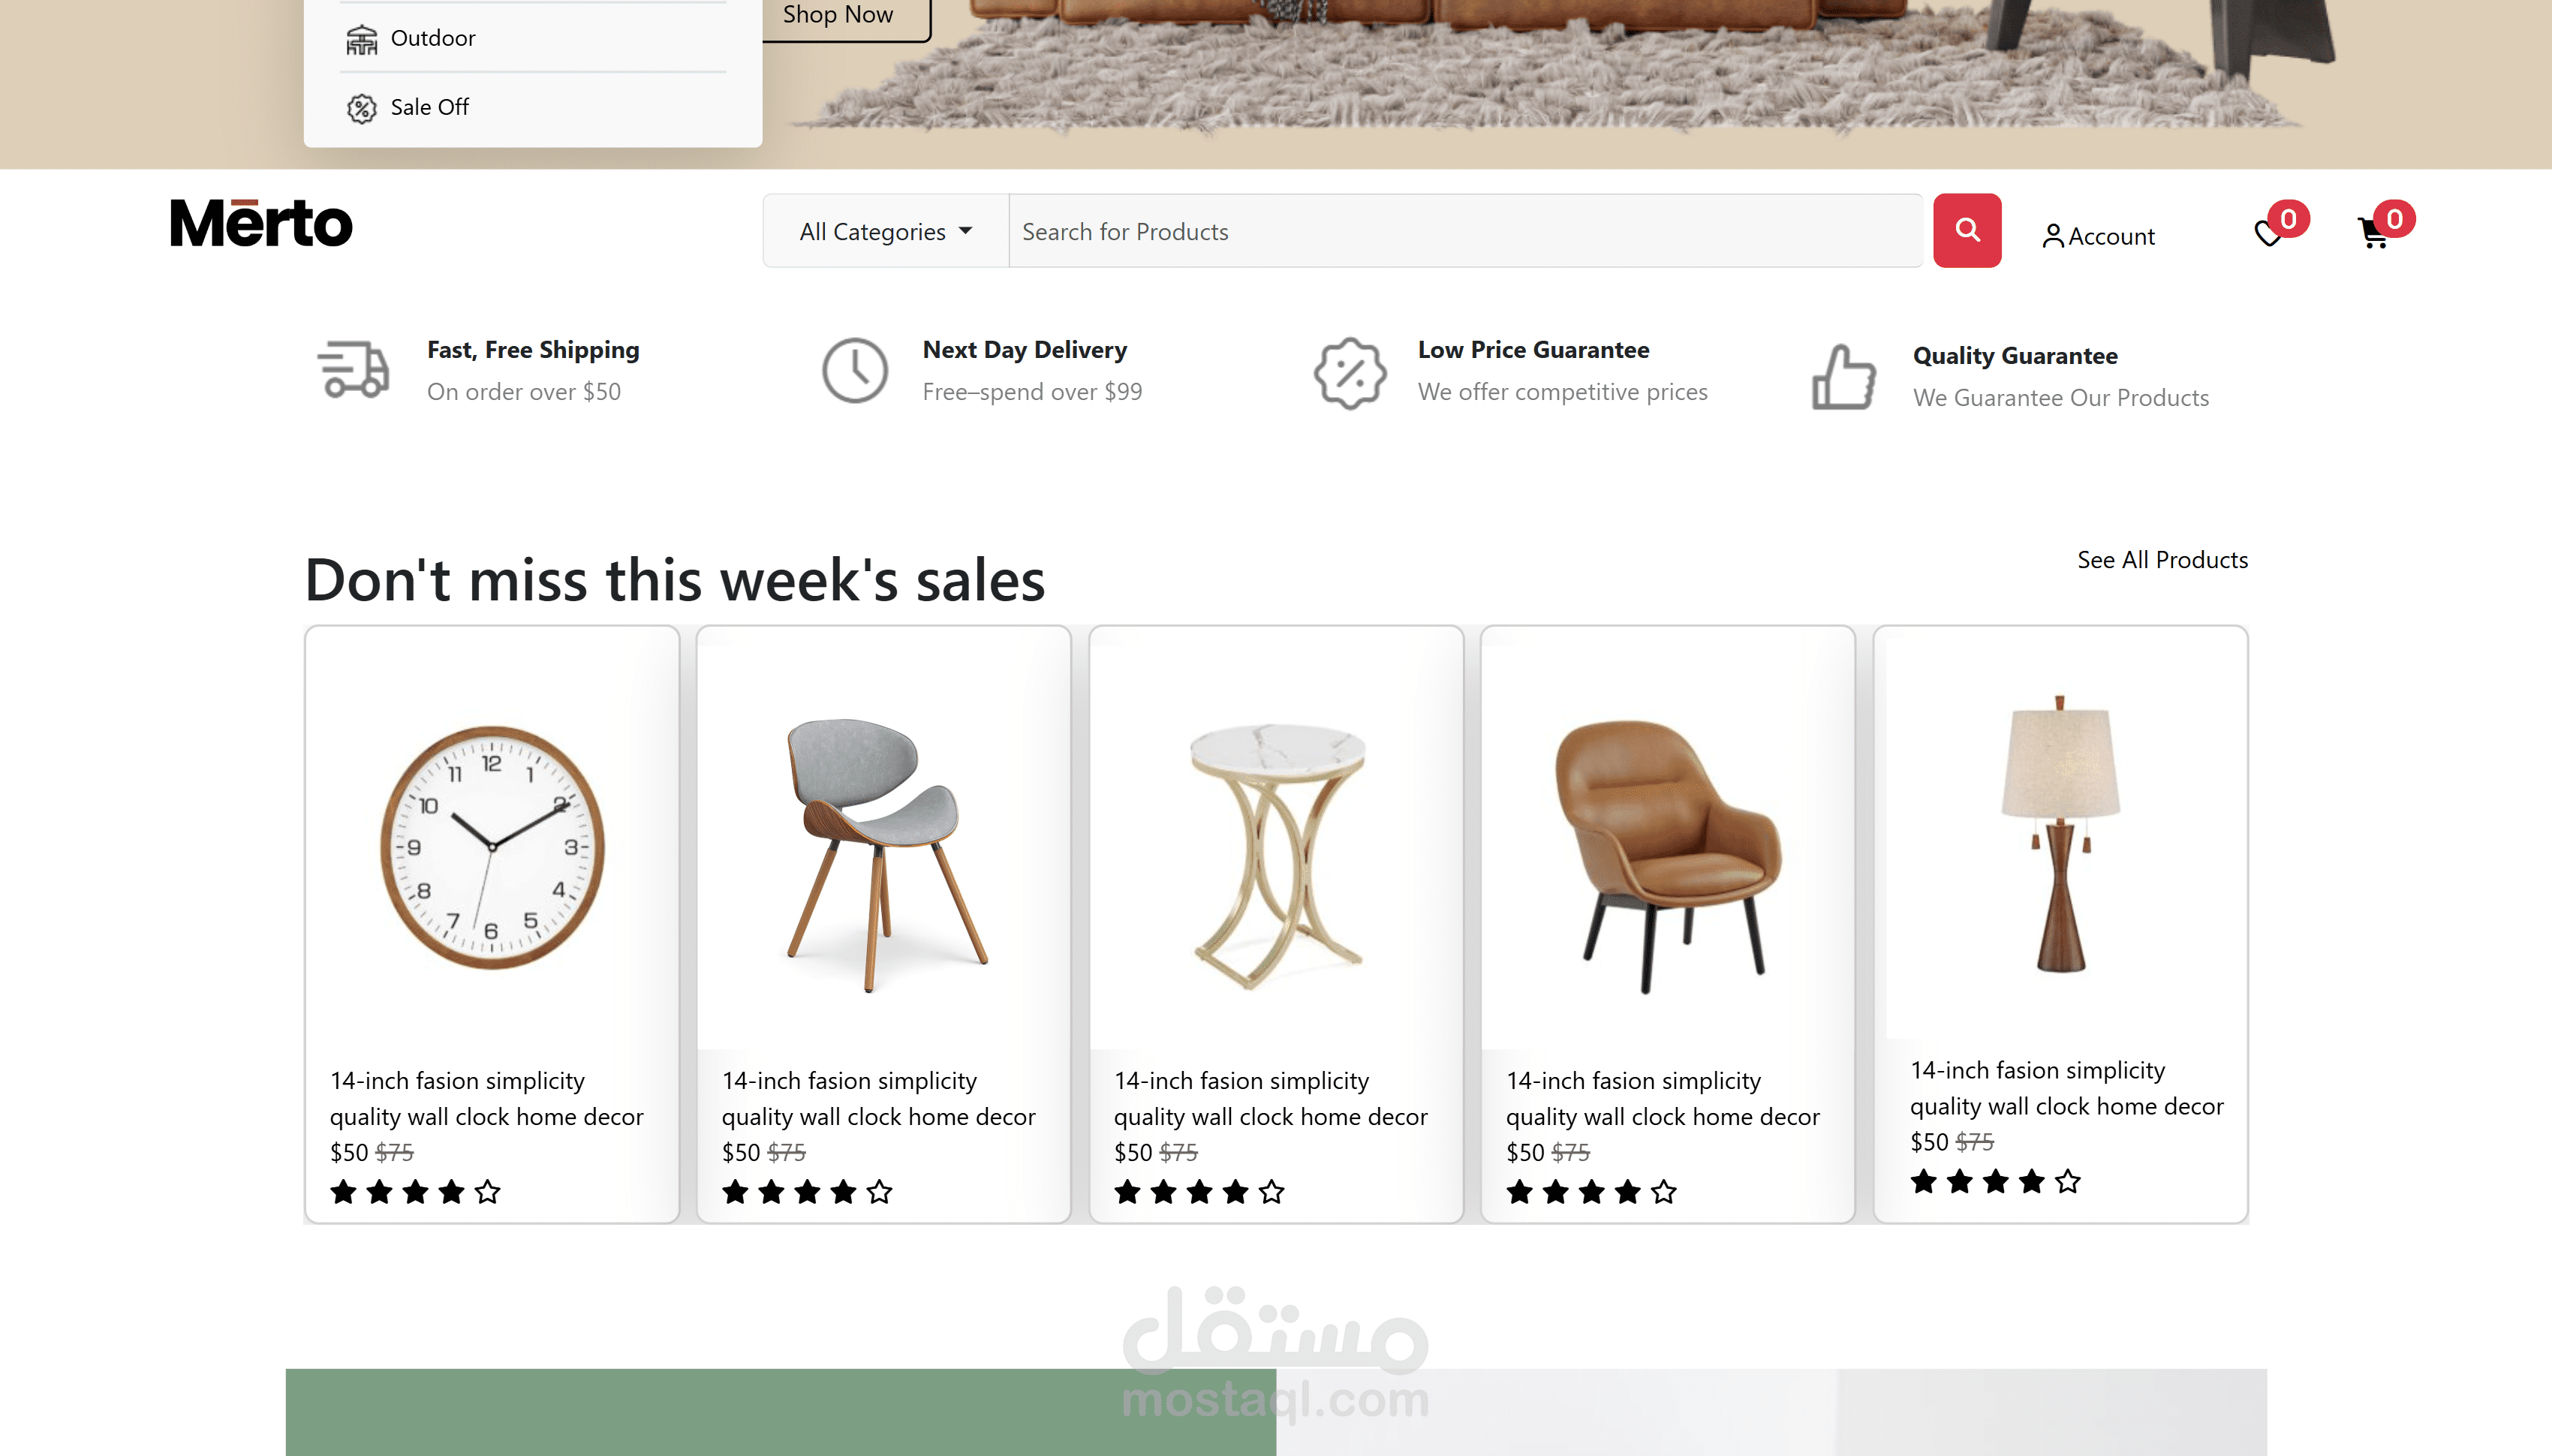Click the empty fifth star on lamp product
Viewport: 2552px width, 1456px height.
(x=2067, y=1182)
